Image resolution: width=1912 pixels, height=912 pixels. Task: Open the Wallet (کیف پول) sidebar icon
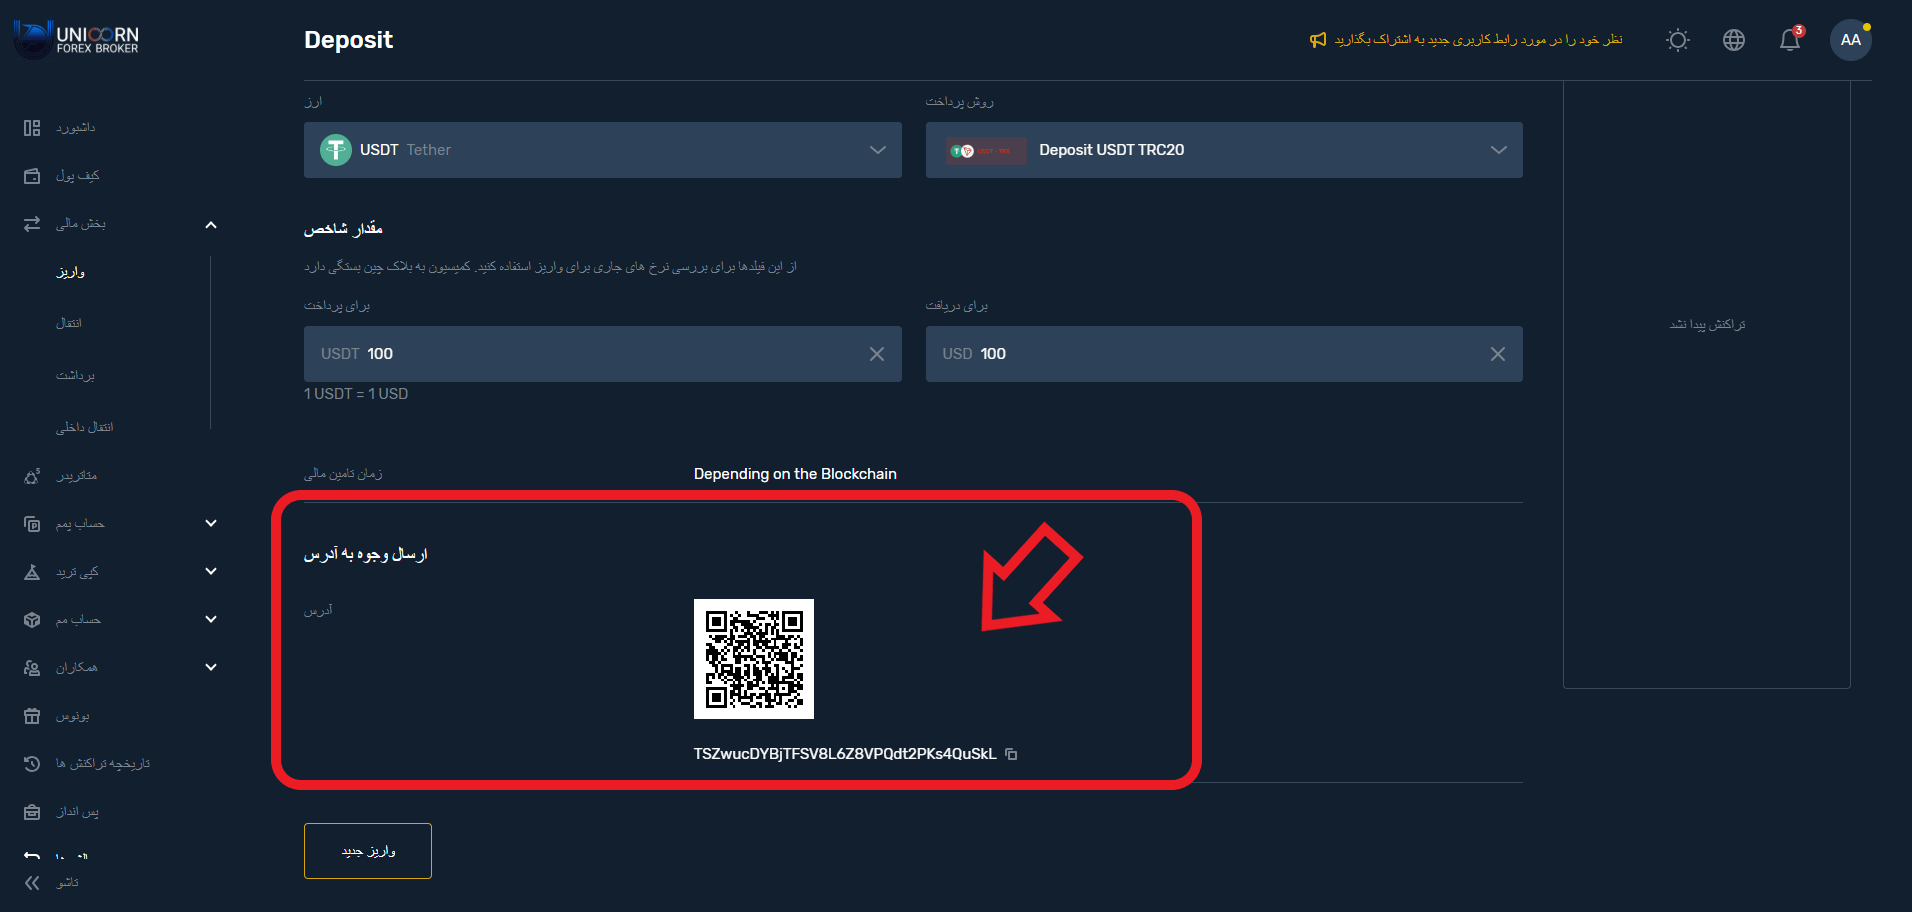[32, 176]
